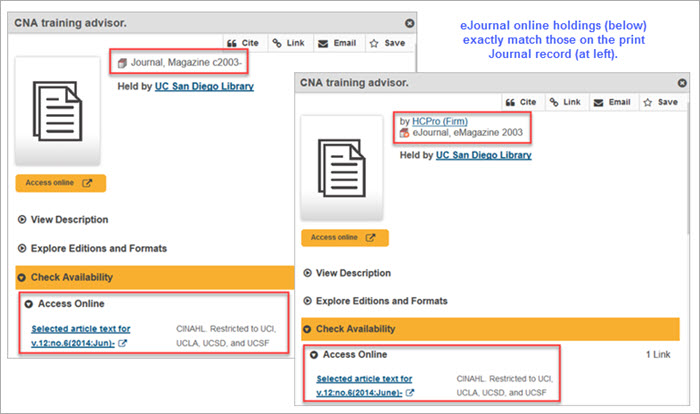The height and width of the screenshot is (414, 700).
Task: Collapse Access Online section in left panel
Action: point(66,304)
